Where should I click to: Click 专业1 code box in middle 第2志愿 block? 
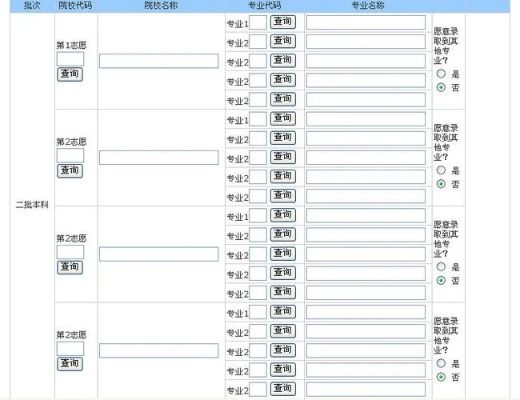point(258,216)
